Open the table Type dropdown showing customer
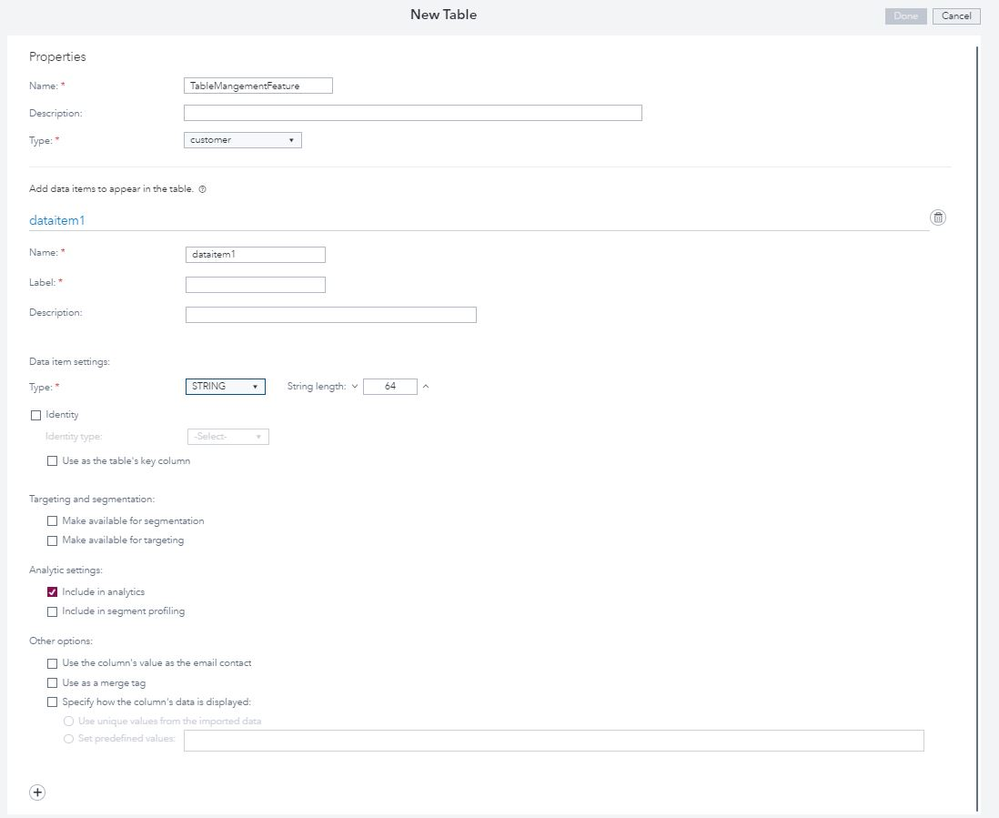Image resolution: width=999 pixels, height=818 pixels. pyautogui.click(x=243, y=140)
